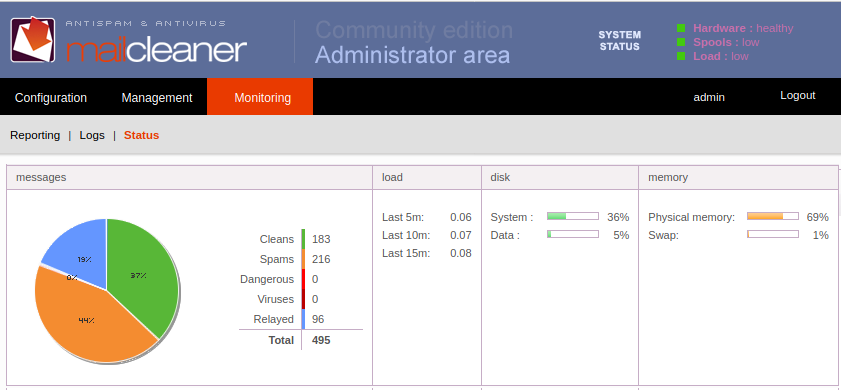Click the green Spools status indicator square

coord(681,42)
